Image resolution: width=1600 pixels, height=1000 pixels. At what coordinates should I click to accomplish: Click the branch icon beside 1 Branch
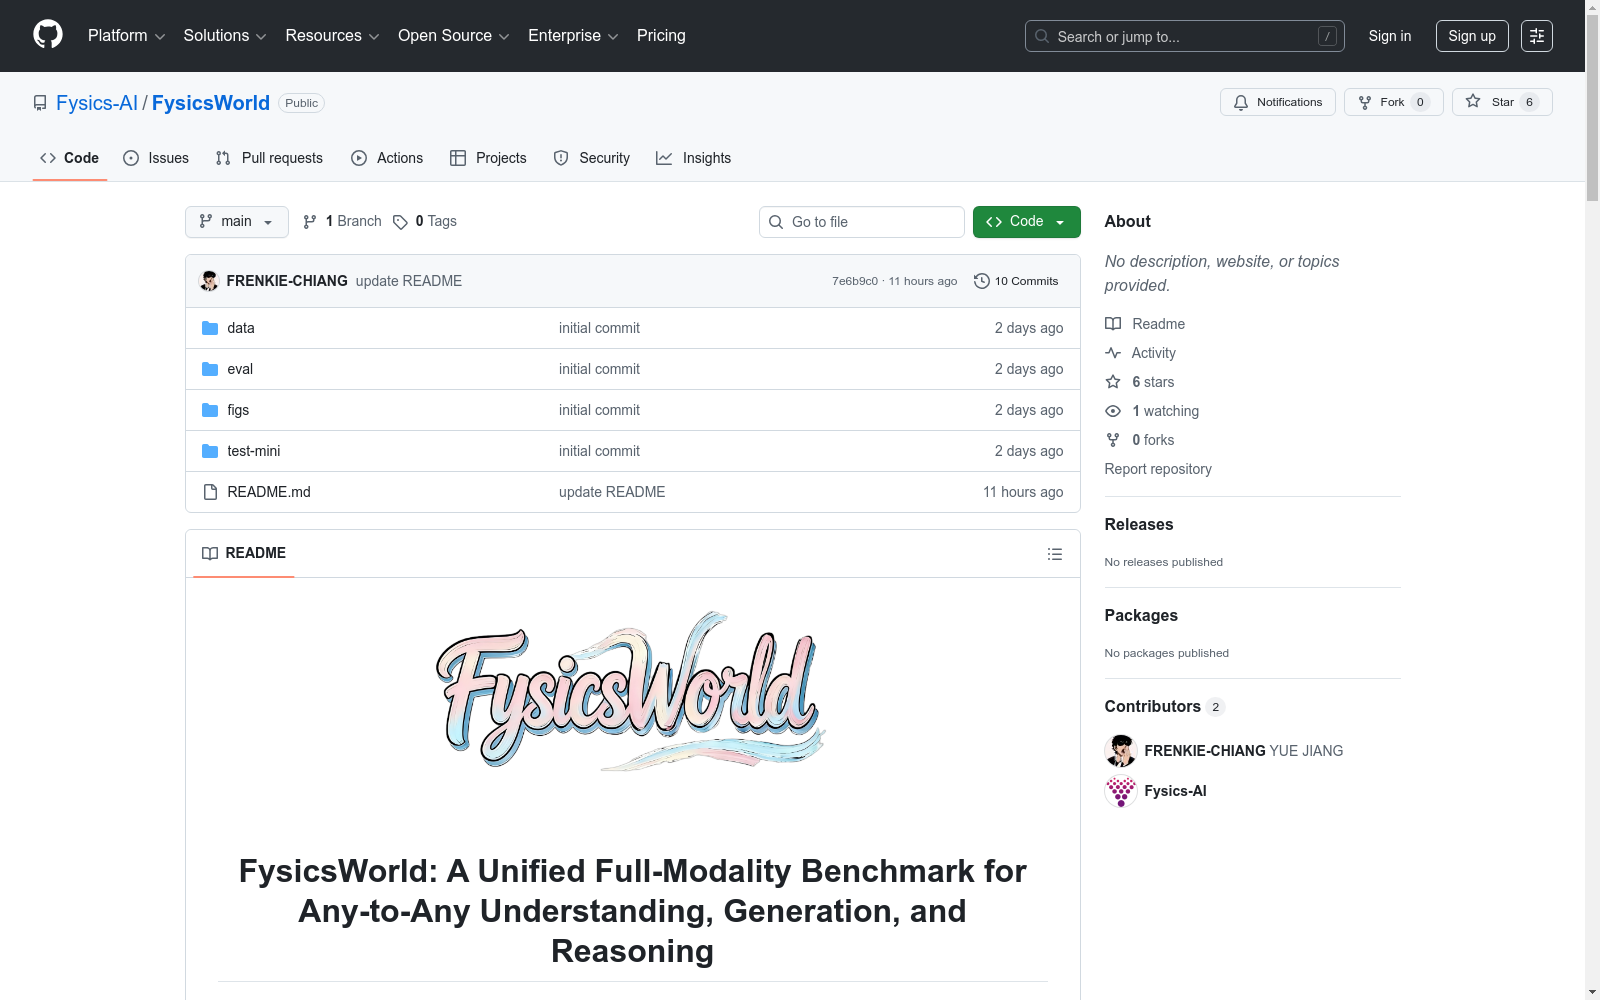click(x=310, y=222)
